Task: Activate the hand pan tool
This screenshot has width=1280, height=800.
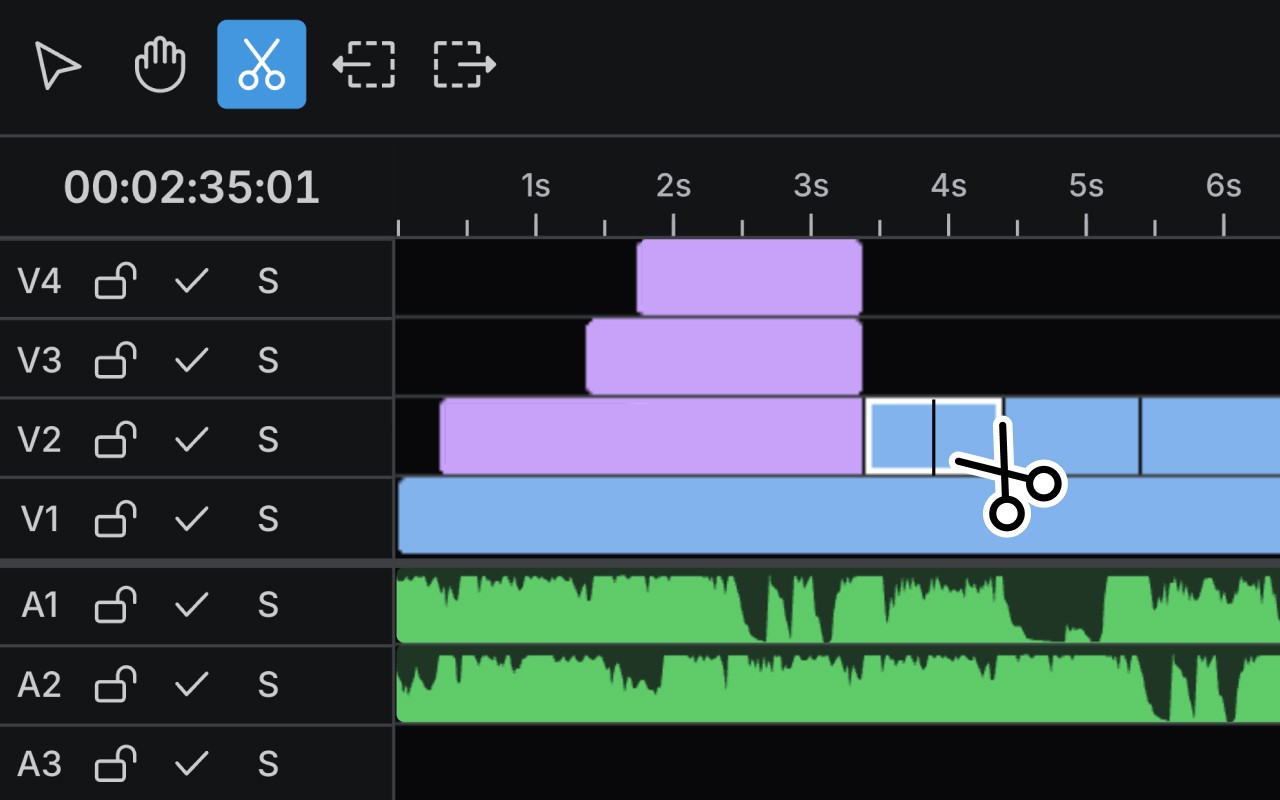Action: point(160,66)
